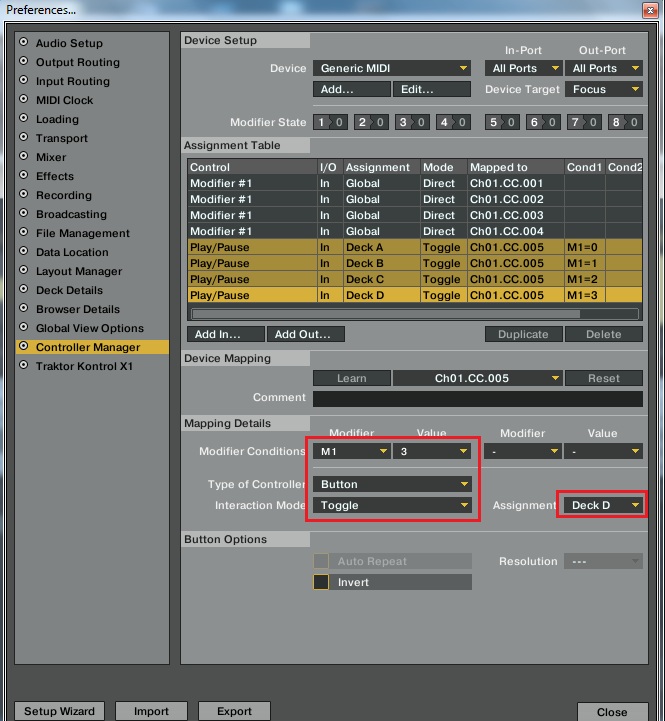Open Transport settings
The height and width of the screenshot is (721, 665).
pyautogui.click(x=62, y=138)
